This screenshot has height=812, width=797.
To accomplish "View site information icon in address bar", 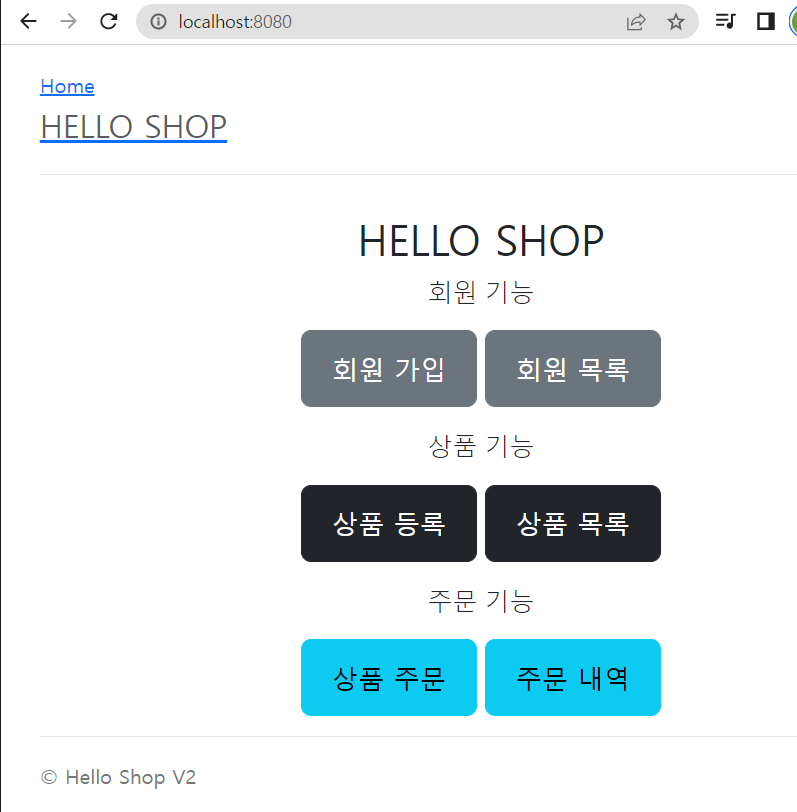I will [158, 22].
